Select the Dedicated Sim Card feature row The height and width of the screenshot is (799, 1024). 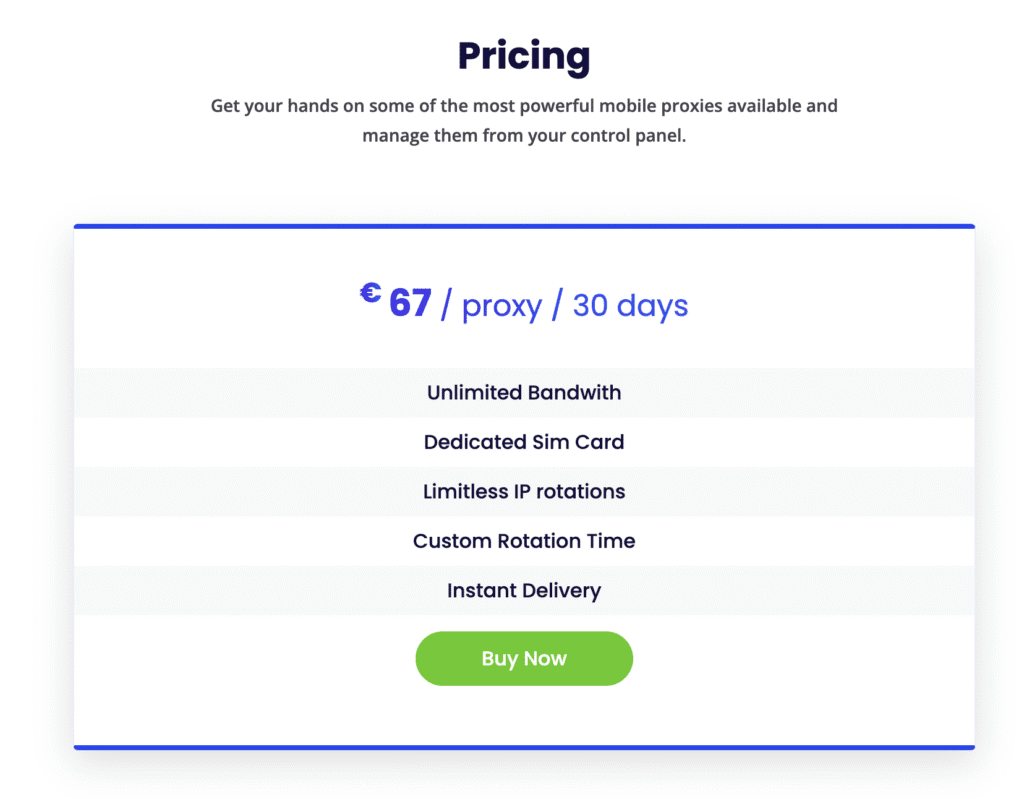524,442
